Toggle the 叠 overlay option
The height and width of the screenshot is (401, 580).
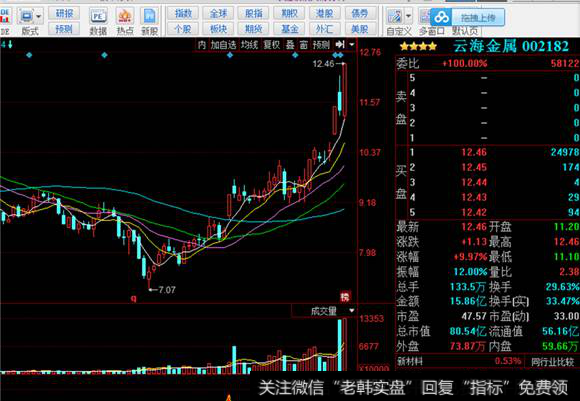click(x=290, y=45)
